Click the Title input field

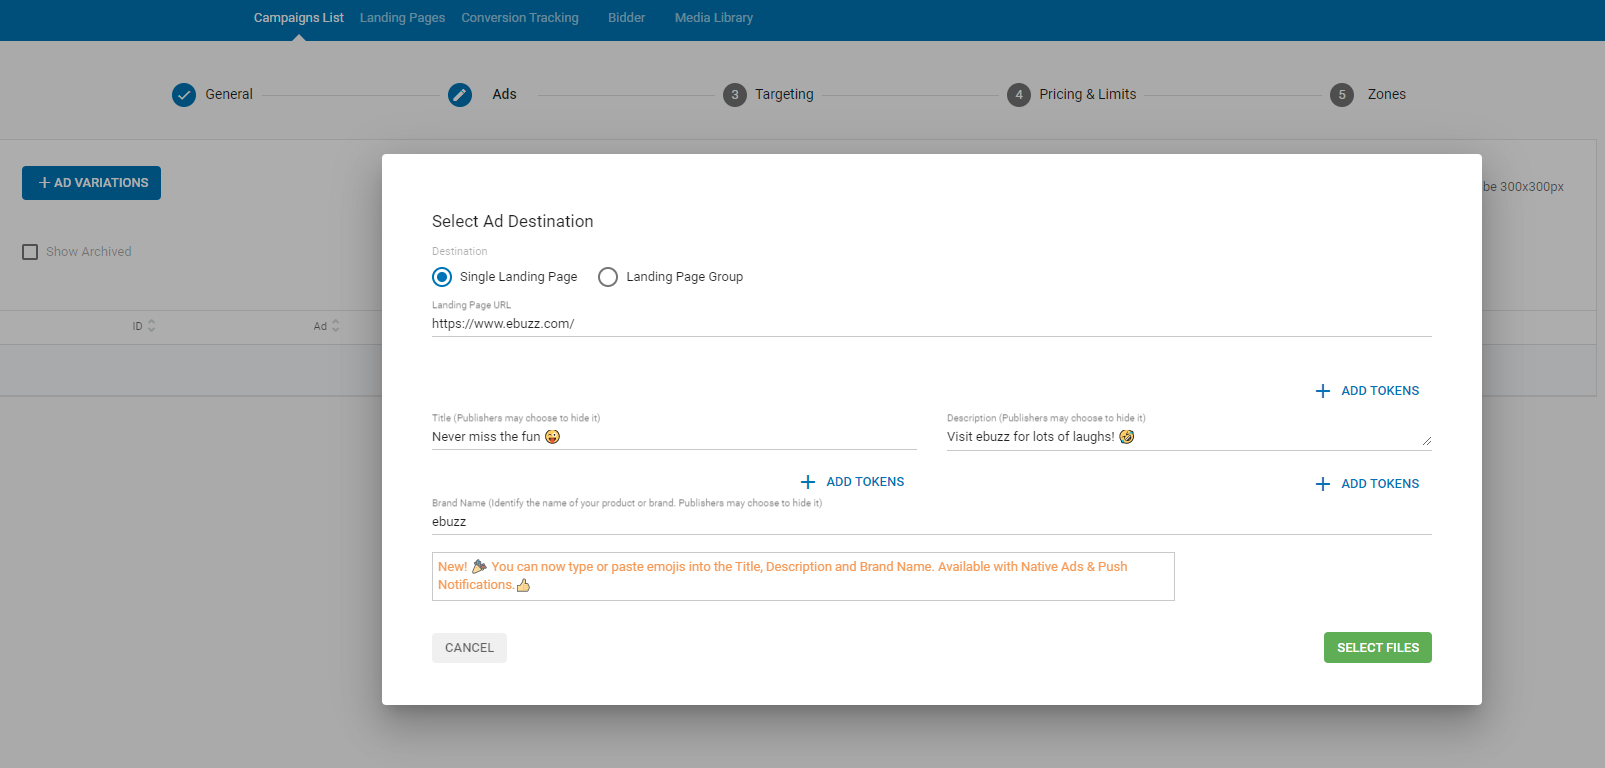[x=674, y=437]
